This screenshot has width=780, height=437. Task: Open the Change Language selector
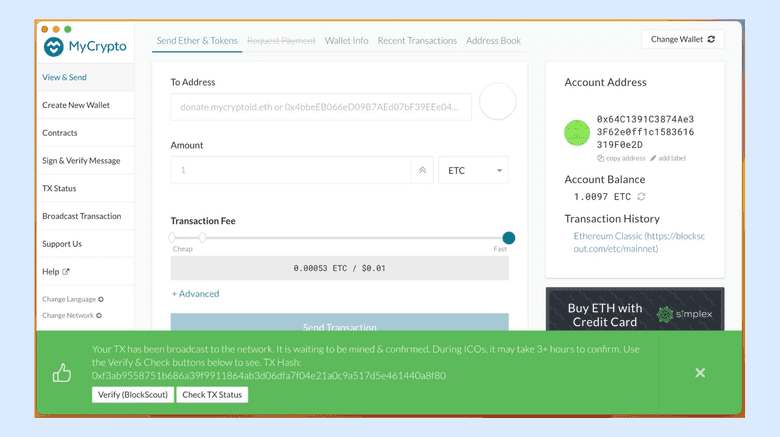72,299
